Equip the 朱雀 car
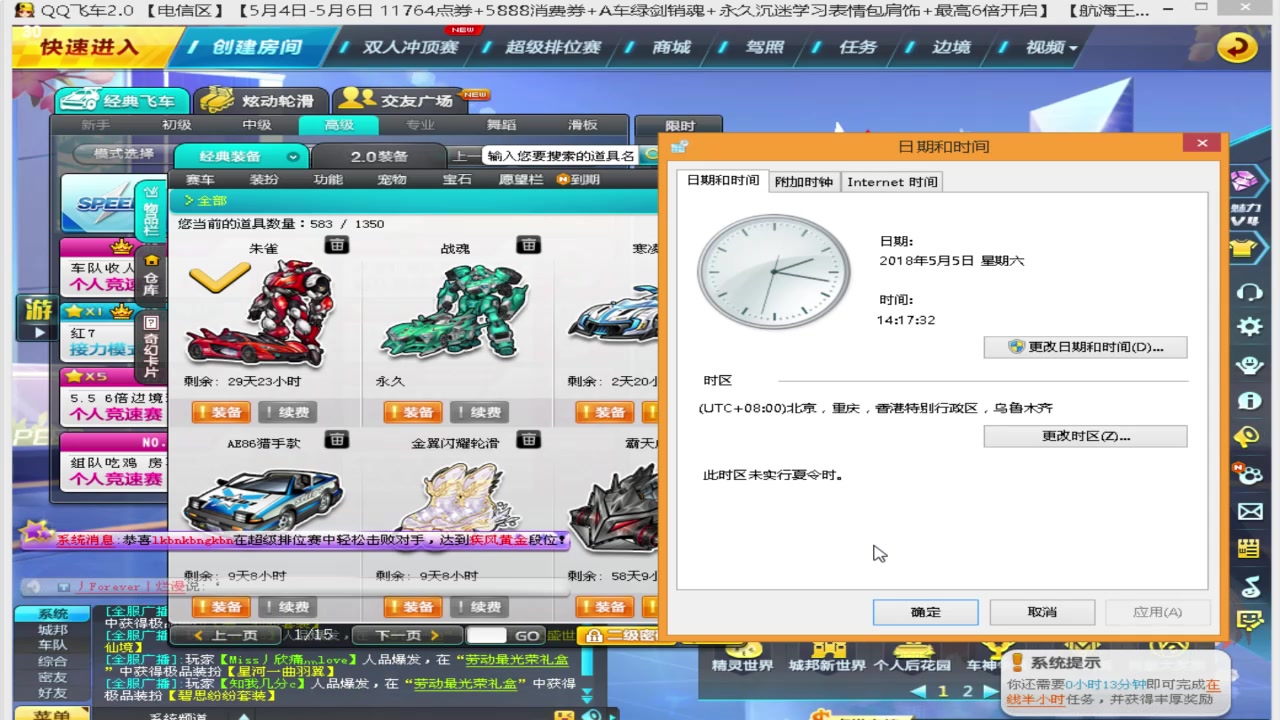The image size is (1280, 720). click(221, 412)
